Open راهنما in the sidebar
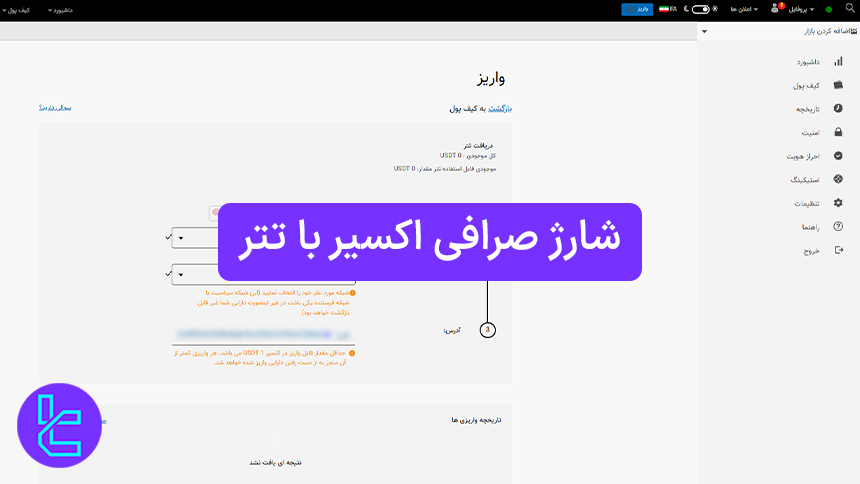The width and height of the screenshot is (860, 484). [811, 227]
